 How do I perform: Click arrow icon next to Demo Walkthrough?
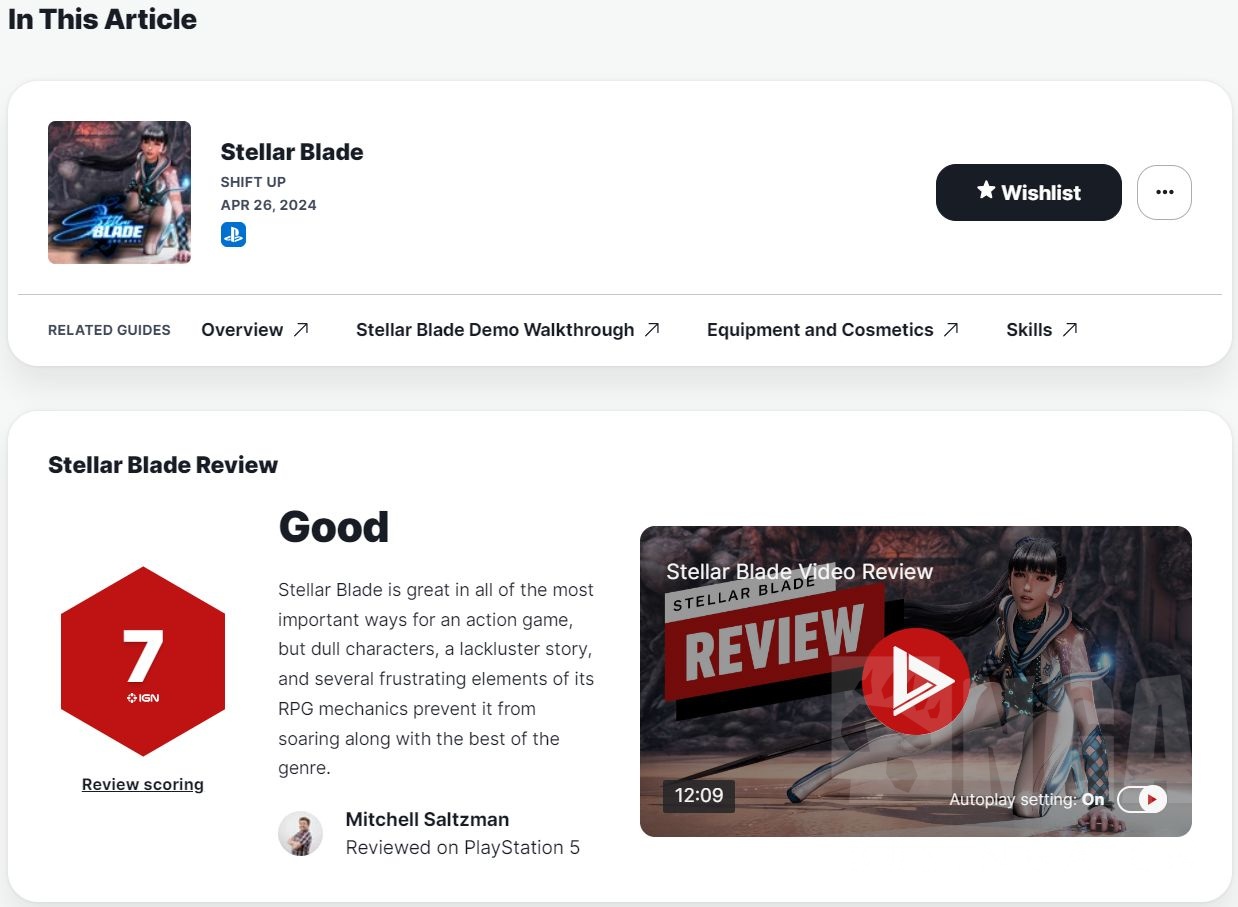coord(652,330)
